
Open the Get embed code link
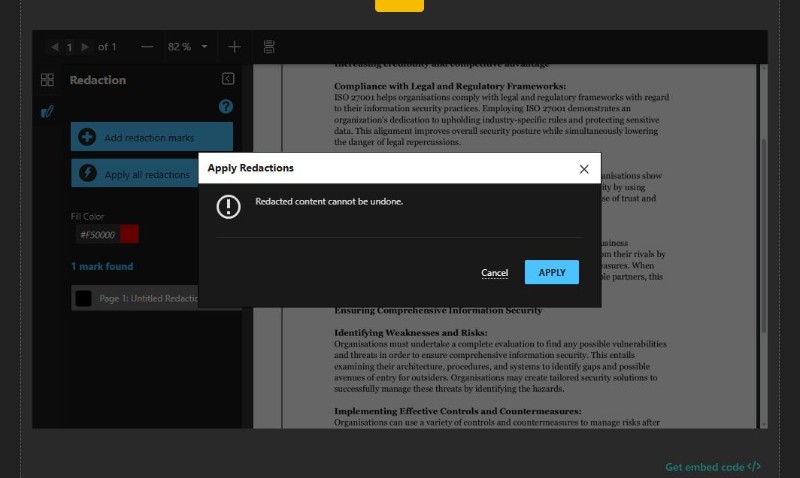[713, 467]
